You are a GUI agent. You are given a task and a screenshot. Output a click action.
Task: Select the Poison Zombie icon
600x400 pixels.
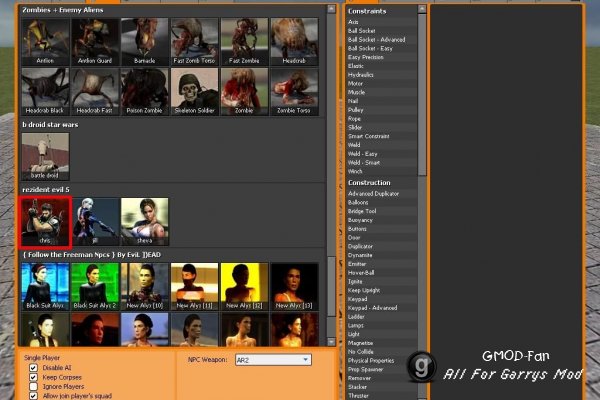pos(145,91)
